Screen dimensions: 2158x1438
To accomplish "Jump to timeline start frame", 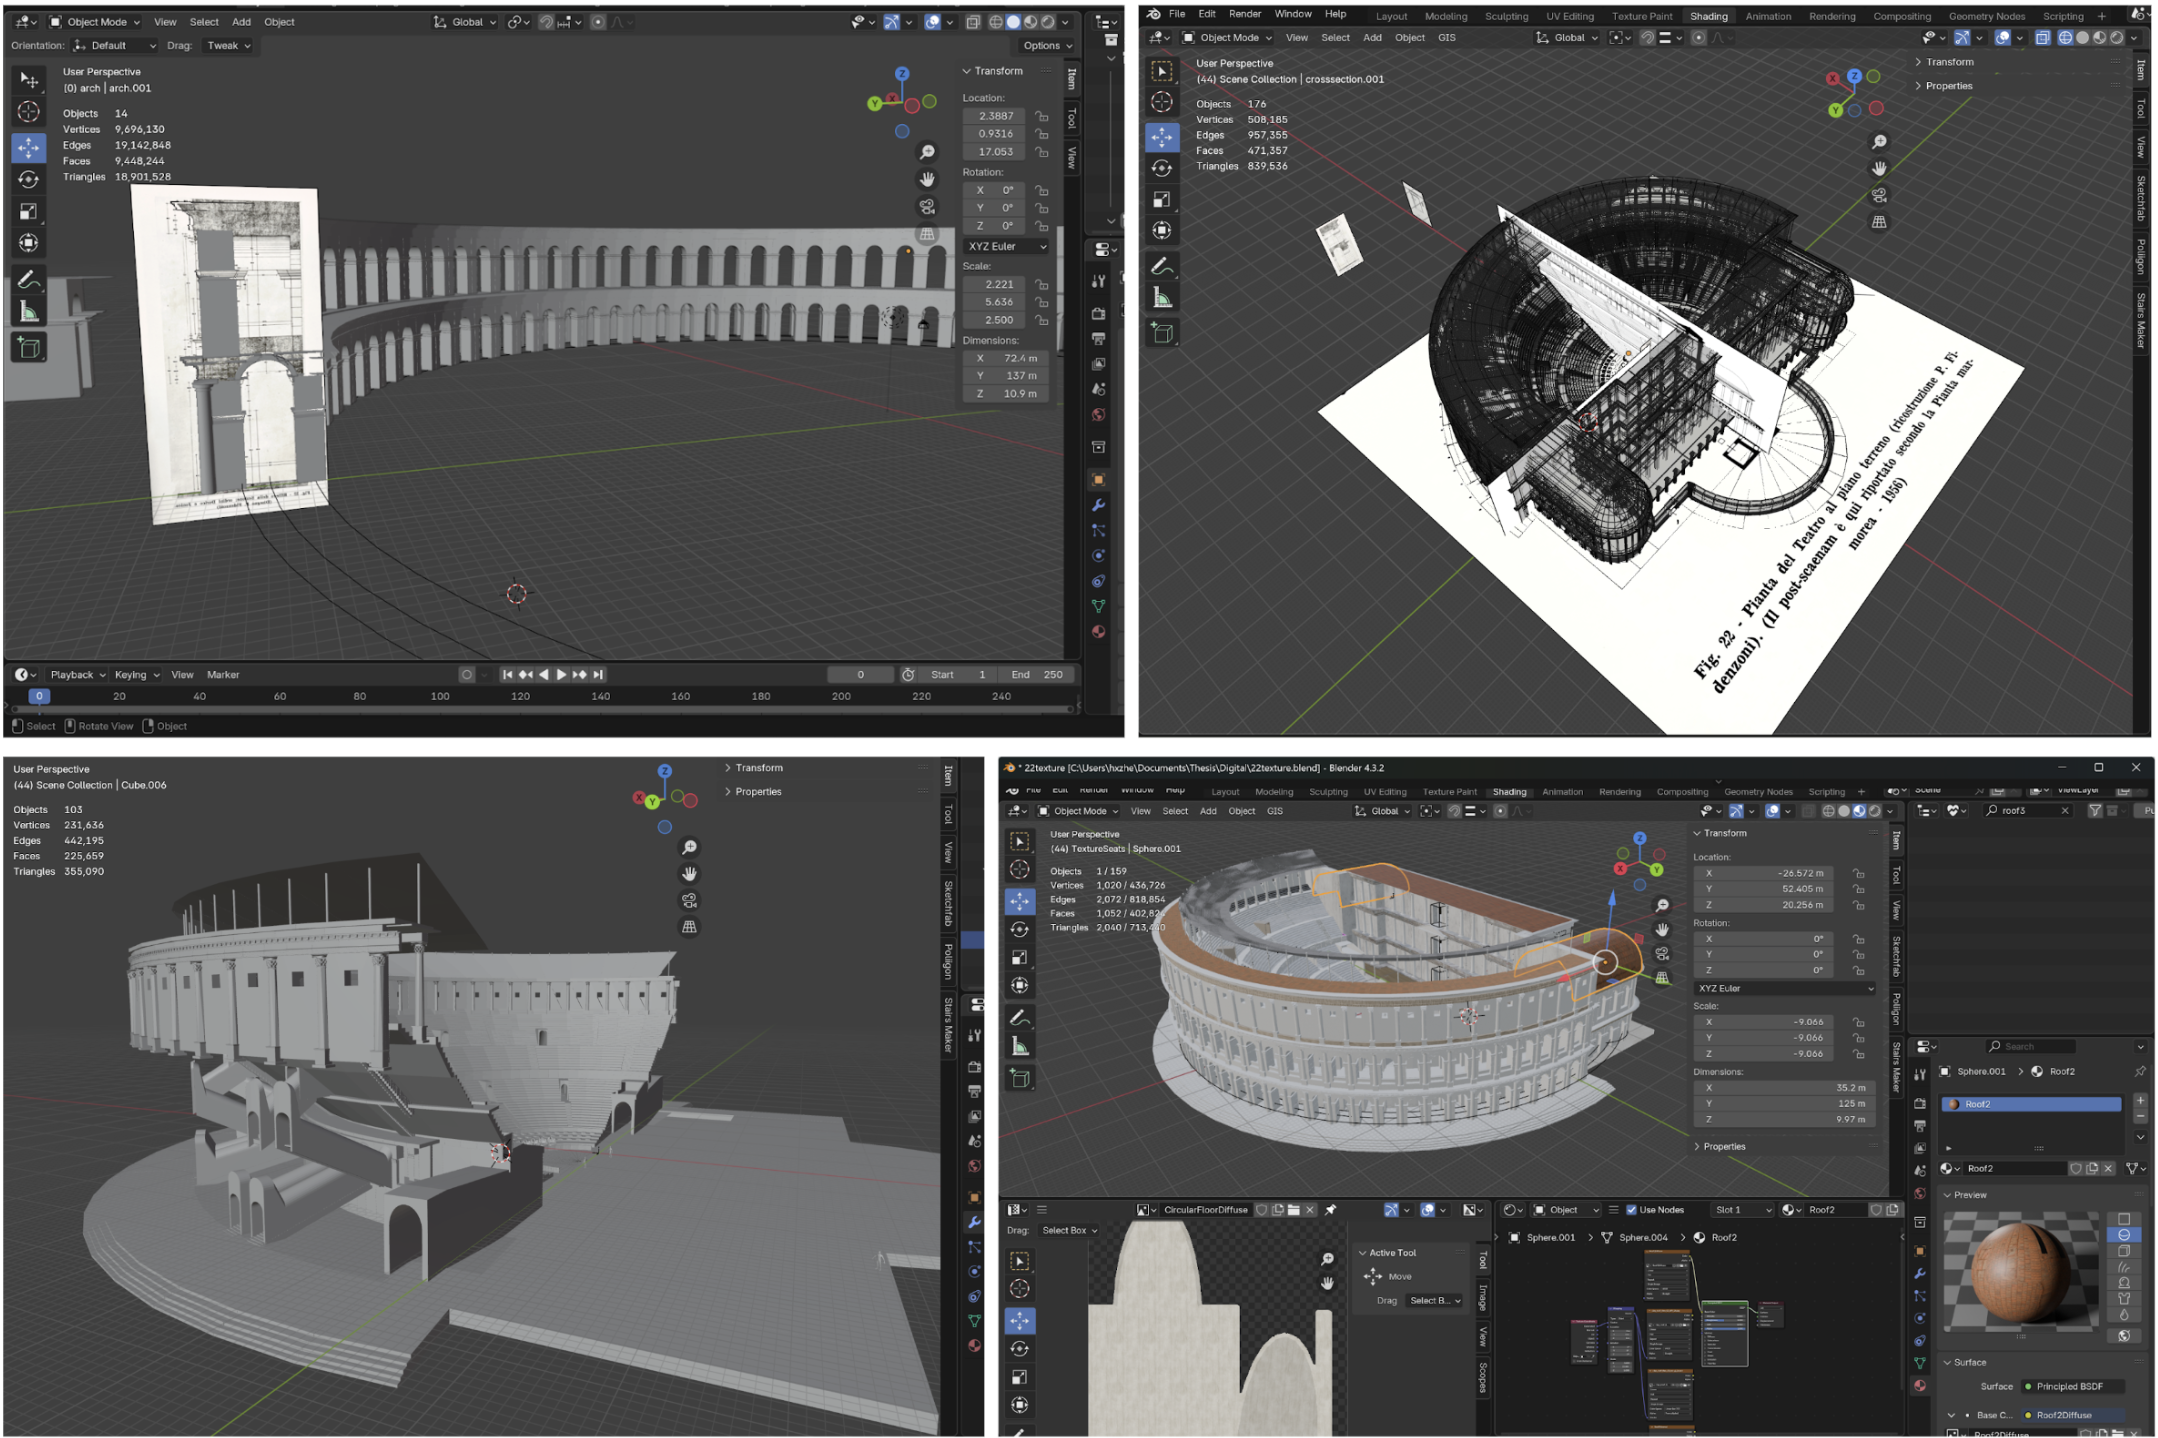I will click(507, 675).
